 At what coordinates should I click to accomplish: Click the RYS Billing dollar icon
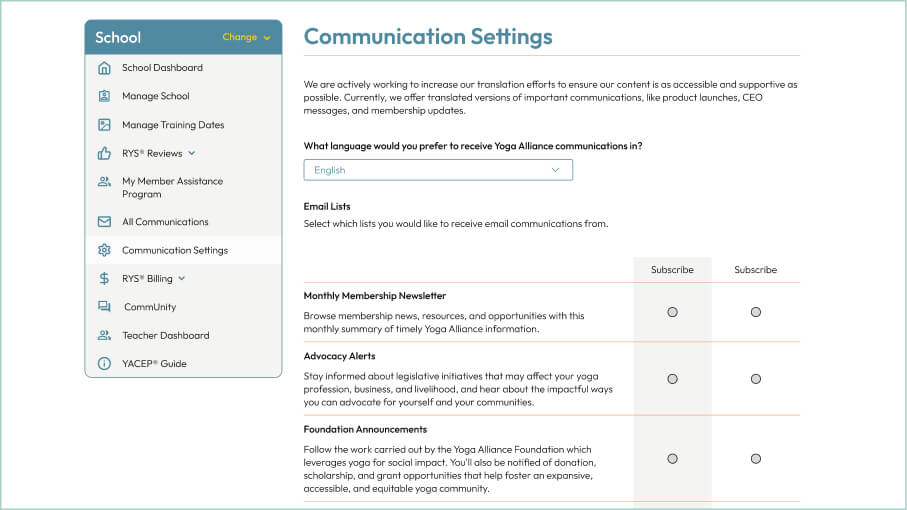click(104, 279)
